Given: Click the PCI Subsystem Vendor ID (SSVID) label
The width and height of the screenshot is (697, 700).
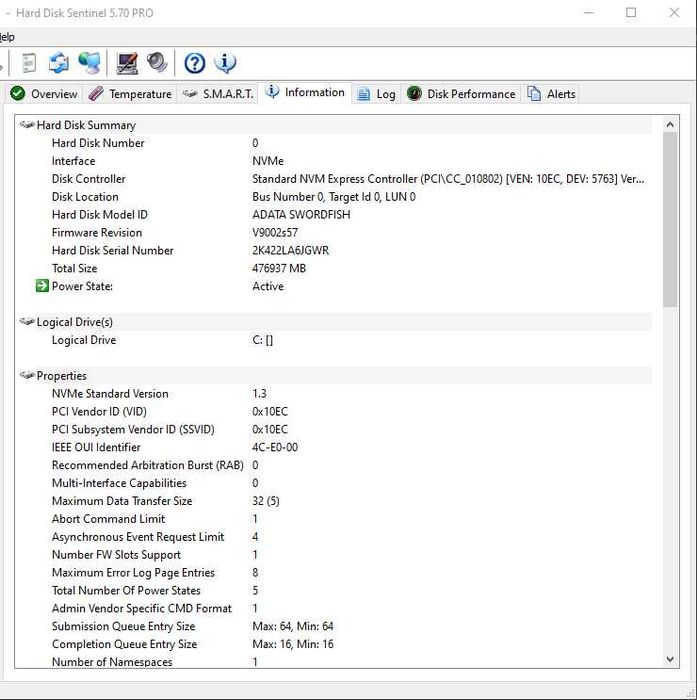Looking at the screenshot, I should point(133,429).
